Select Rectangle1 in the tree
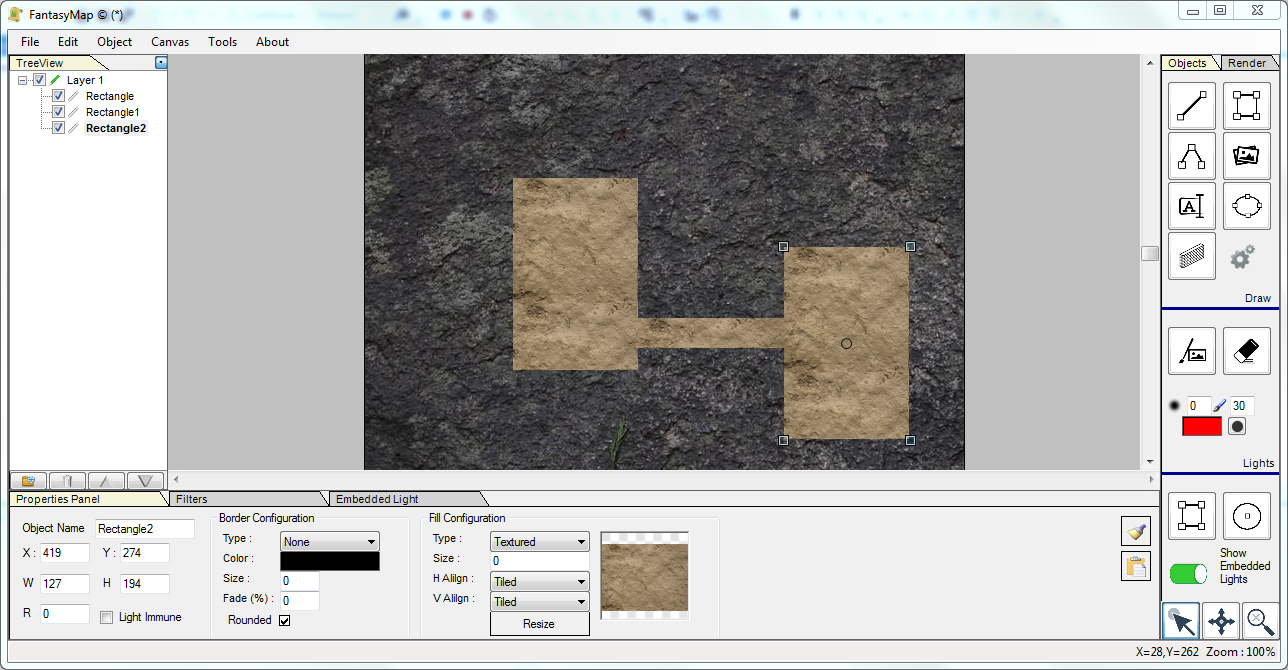 113,112
